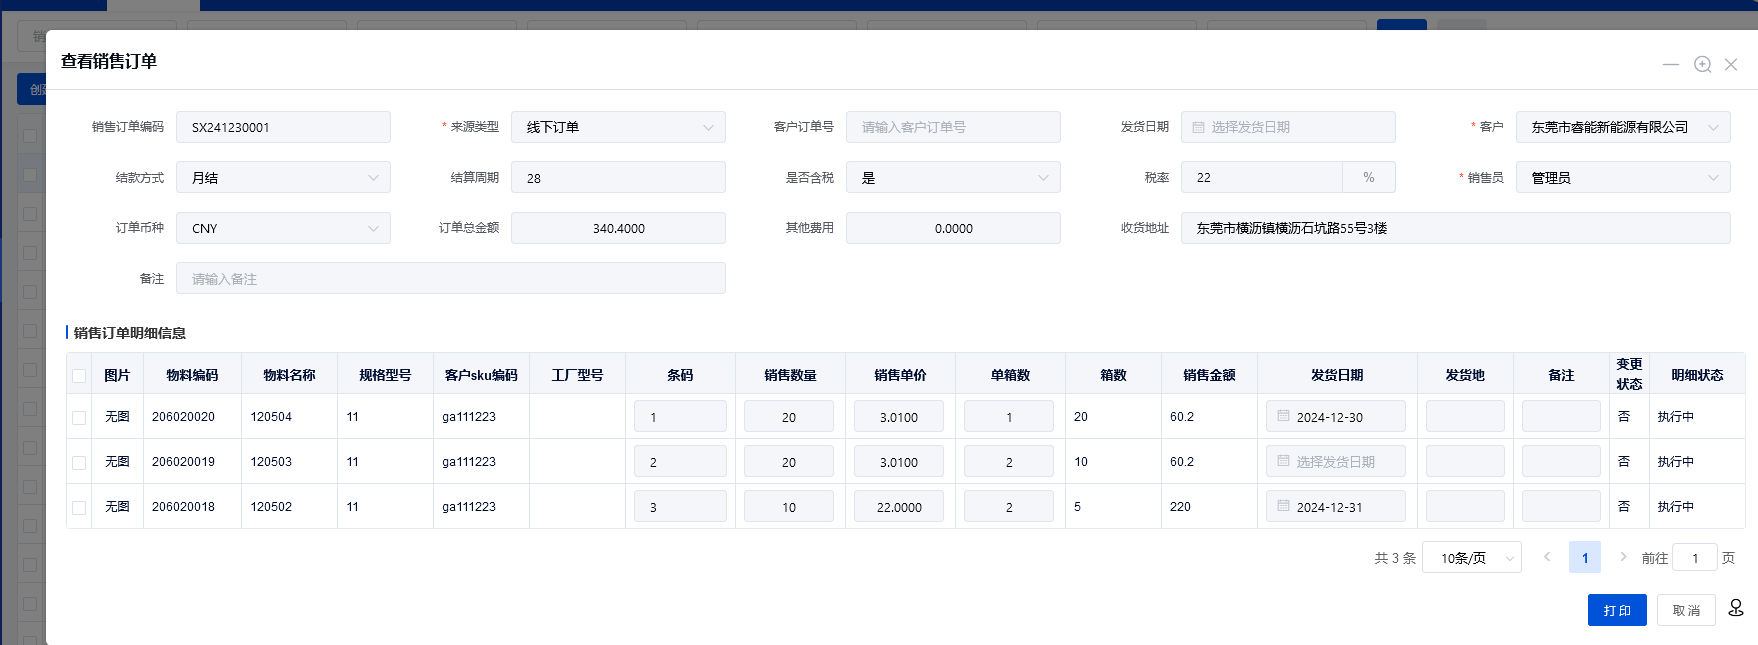Click the zoom-in magnifier icon in dialog header
Screen dimensions: 1758x645
(x=1702, y=64)
